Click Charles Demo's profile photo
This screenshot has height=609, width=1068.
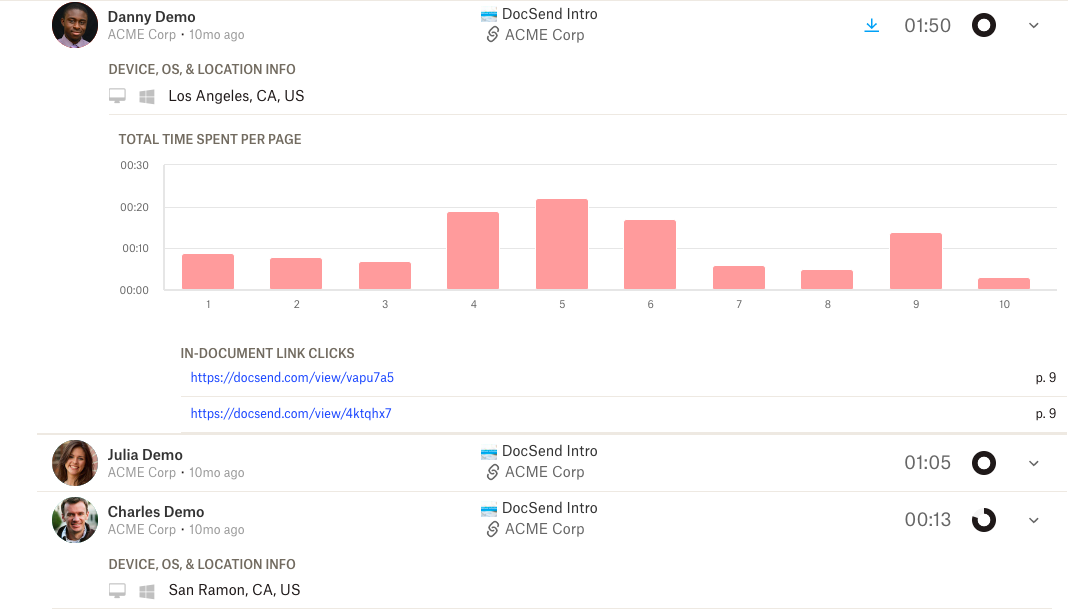point(75,520)
